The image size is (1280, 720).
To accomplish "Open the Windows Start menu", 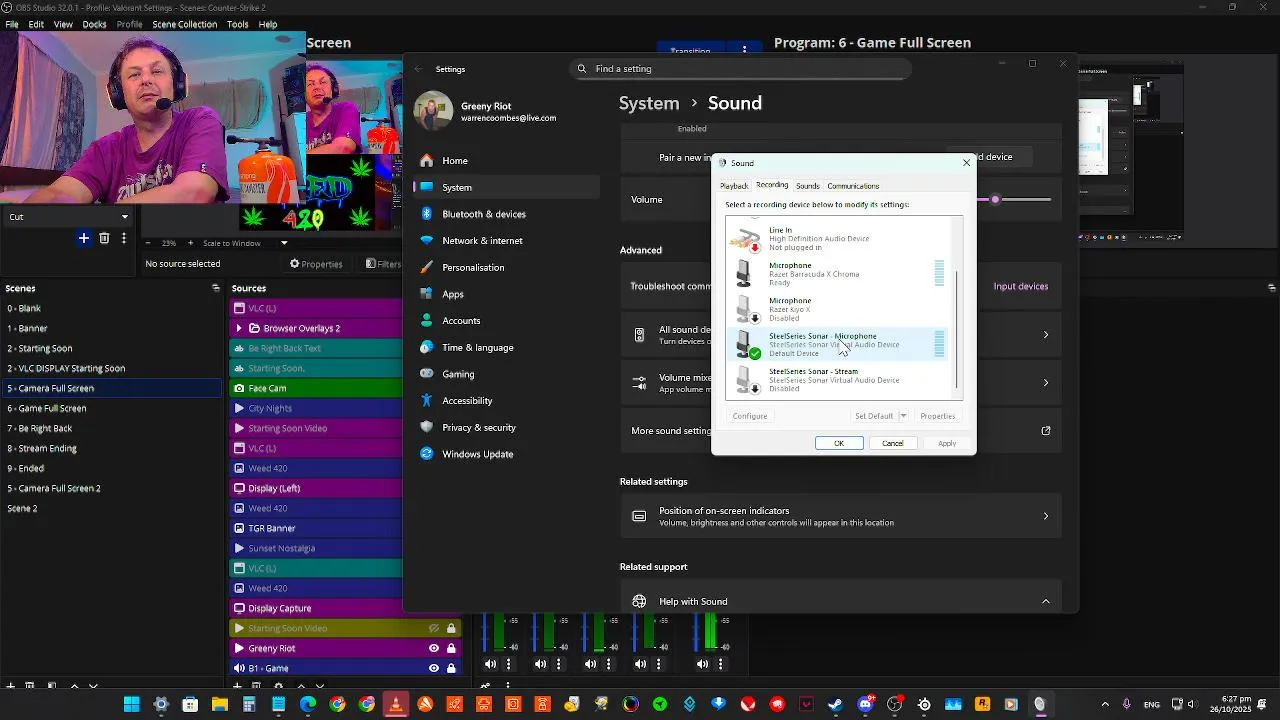I will (x=131, y=705).
